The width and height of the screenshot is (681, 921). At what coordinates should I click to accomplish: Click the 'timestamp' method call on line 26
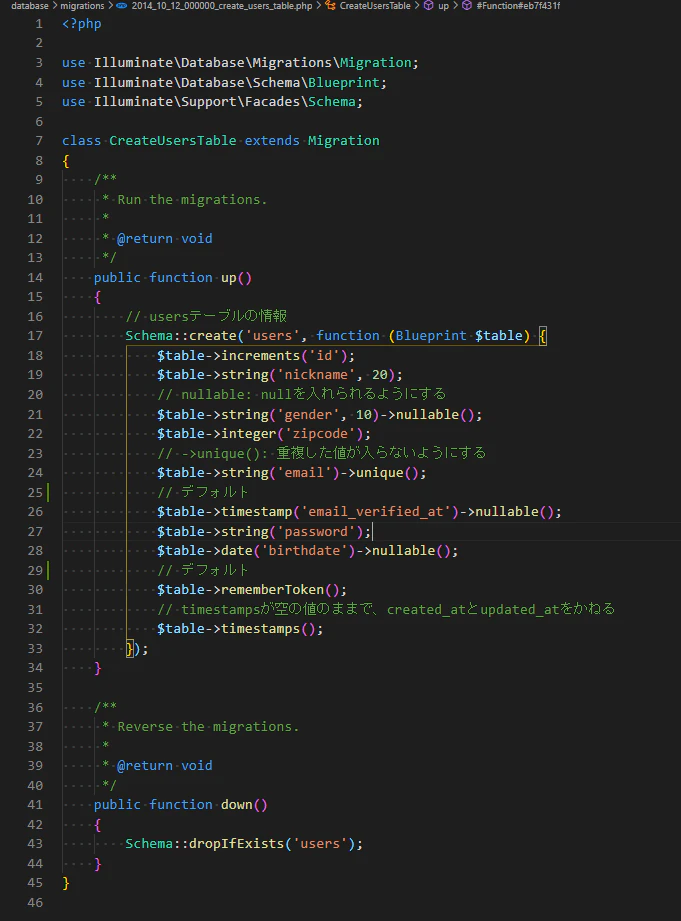(x=256, y=512)
